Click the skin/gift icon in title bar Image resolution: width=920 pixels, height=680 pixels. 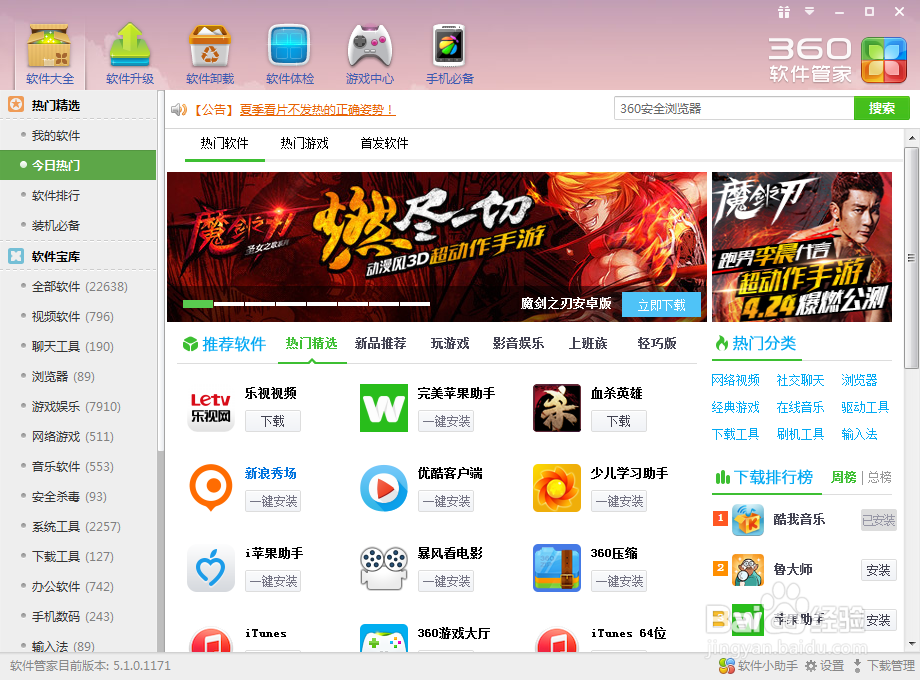(x=784, y=12)
